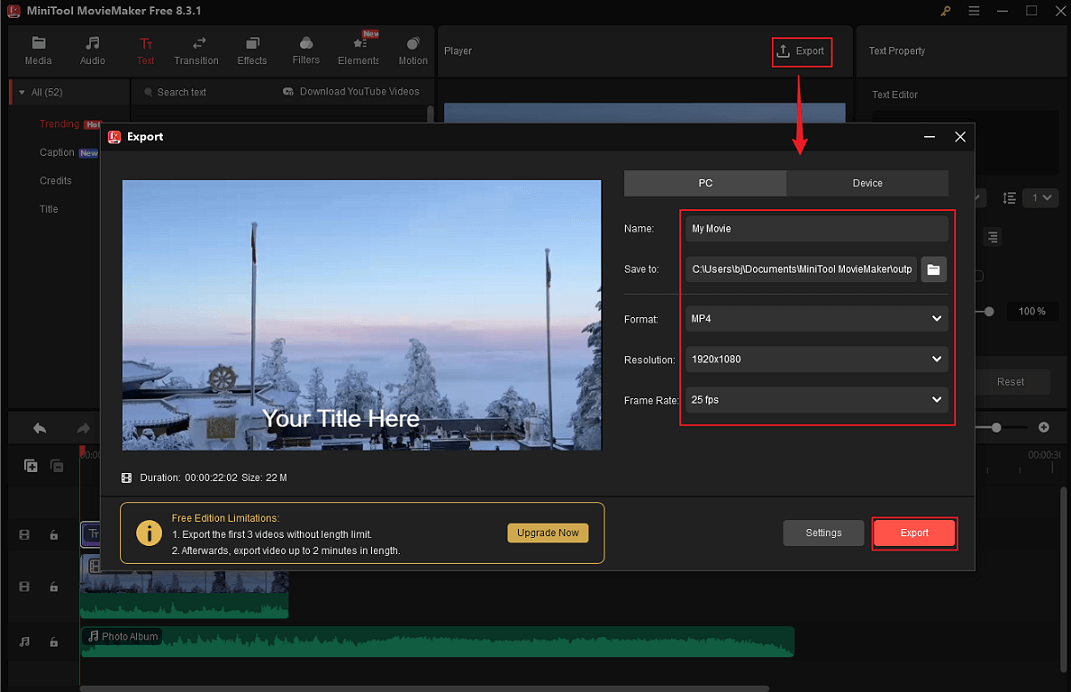Expand the Frame Rate dropdown at 25 fps

(x=816, y=399)
